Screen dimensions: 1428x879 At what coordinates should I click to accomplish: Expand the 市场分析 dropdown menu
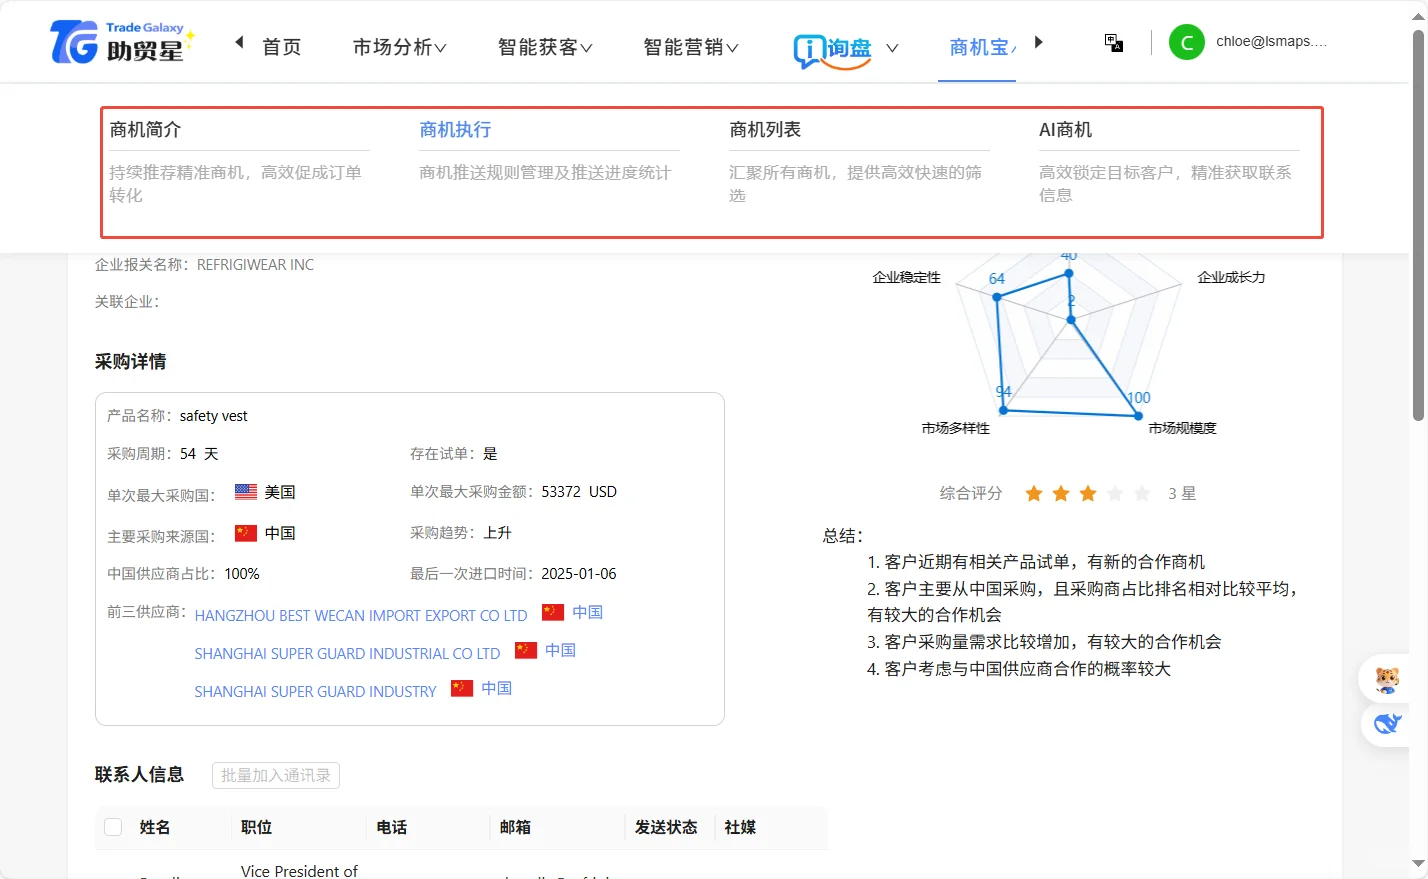(398, 46)
